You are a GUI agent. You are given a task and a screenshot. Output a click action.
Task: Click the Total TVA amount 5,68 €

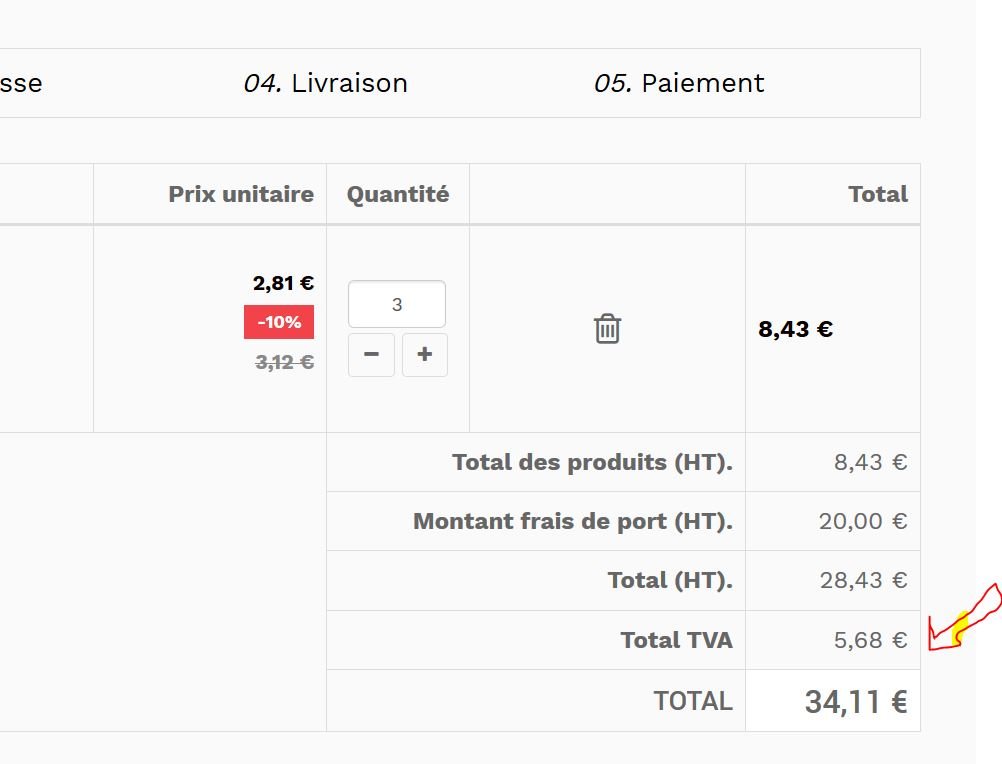point(870,640)
